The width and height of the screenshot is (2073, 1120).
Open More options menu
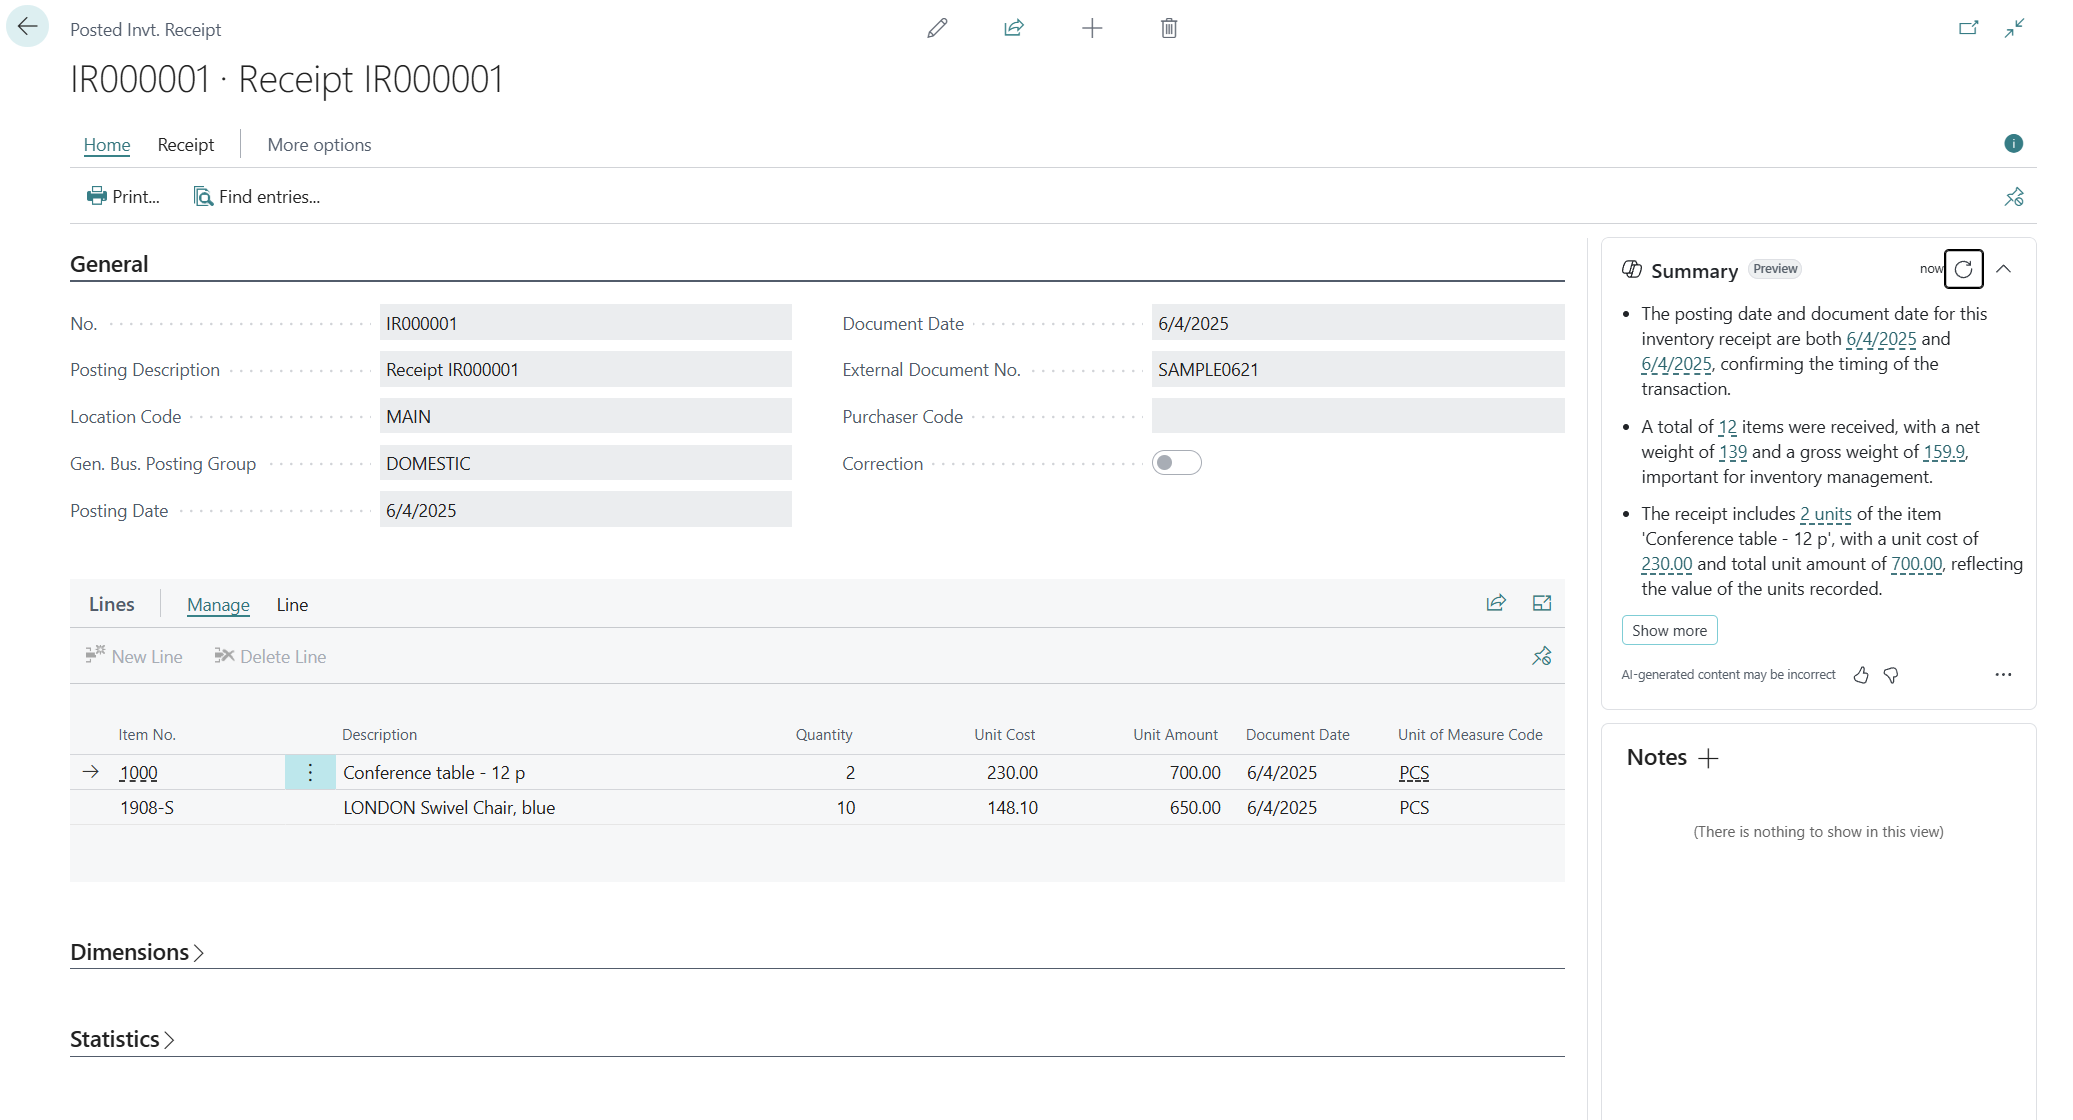[x=319, y=145]
